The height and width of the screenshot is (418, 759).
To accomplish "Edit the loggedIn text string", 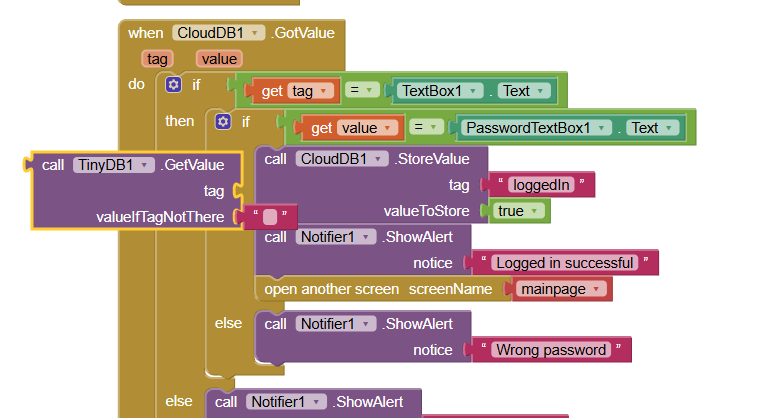I will coord(538,185).
